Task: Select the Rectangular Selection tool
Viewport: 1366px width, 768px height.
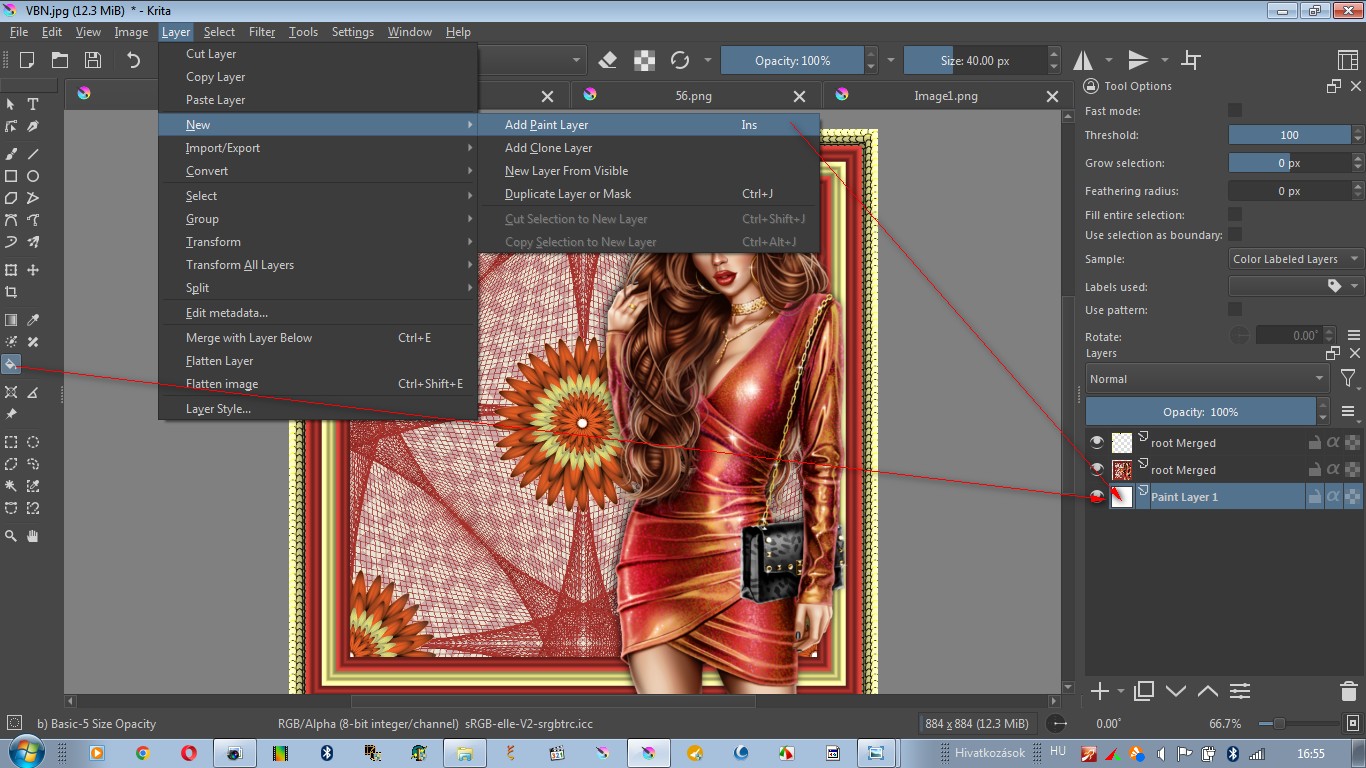Action: click(x=11, y=442)
